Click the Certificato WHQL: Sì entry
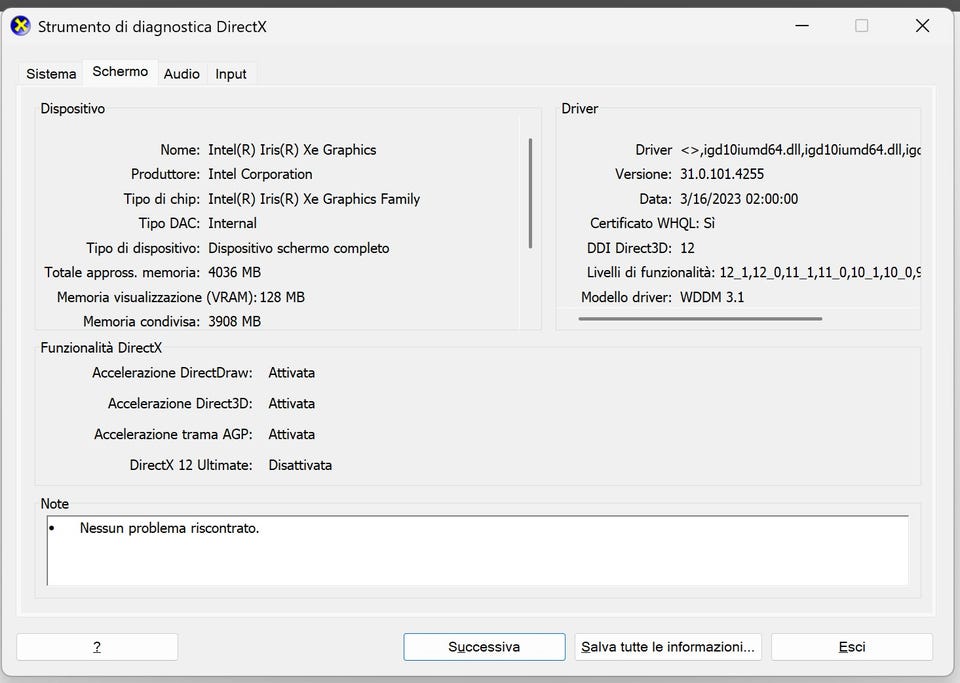The width and height of the screenshot is (960, 683). 653,223
